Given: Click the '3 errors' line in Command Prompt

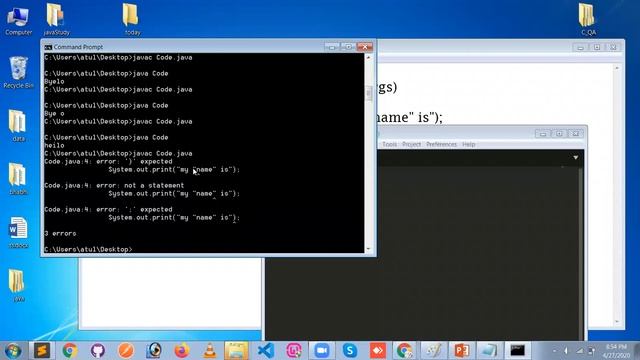Looking at the screenshot, I should [x=60, y=233].
